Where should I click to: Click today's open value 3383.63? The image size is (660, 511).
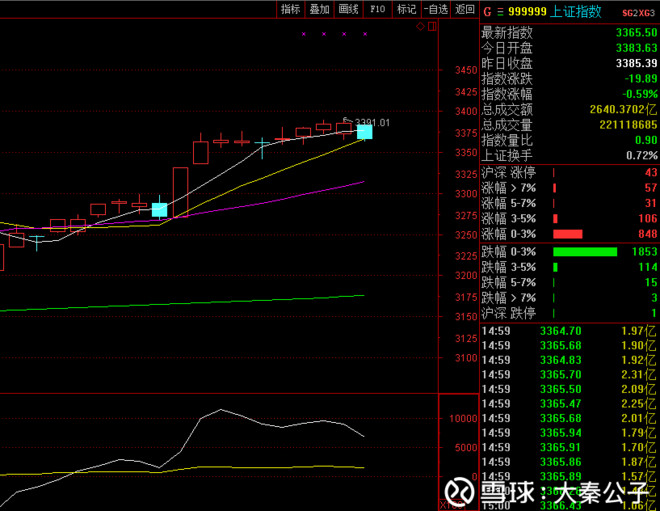(x=636, y=48)
